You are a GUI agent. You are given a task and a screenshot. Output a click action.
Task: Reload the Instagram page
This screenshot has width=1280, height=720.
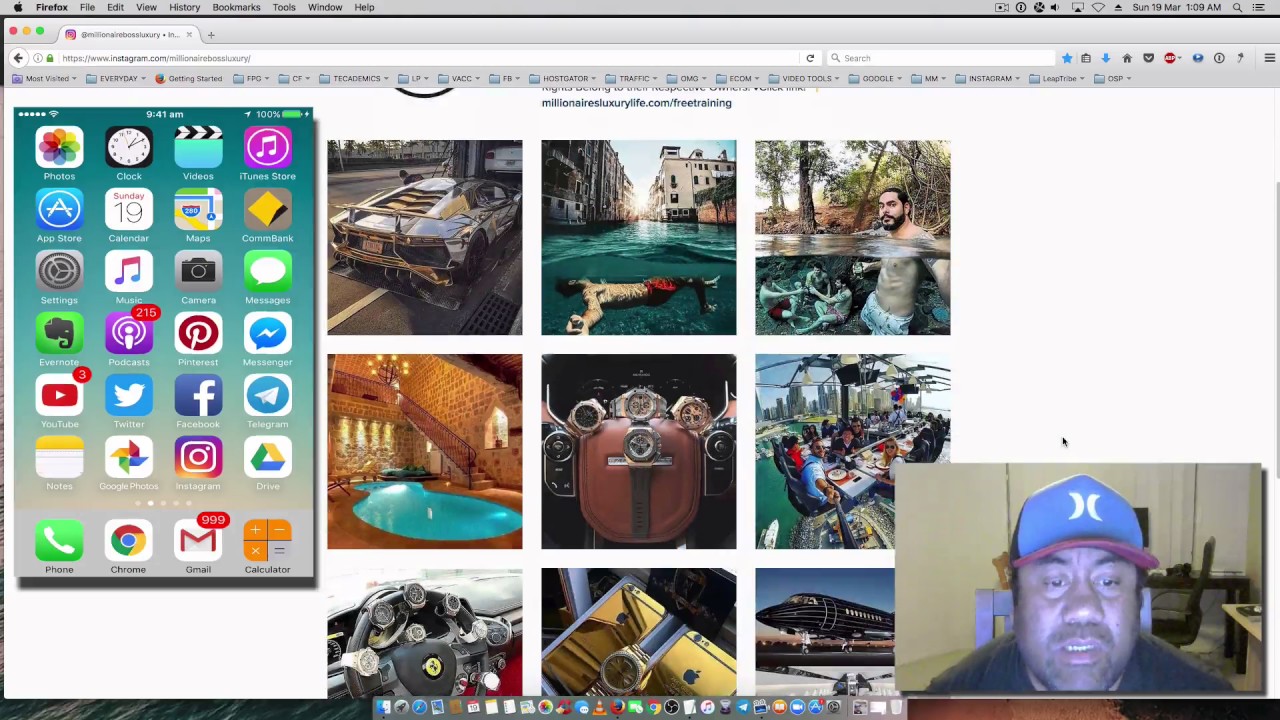click(x=810, y=58)
